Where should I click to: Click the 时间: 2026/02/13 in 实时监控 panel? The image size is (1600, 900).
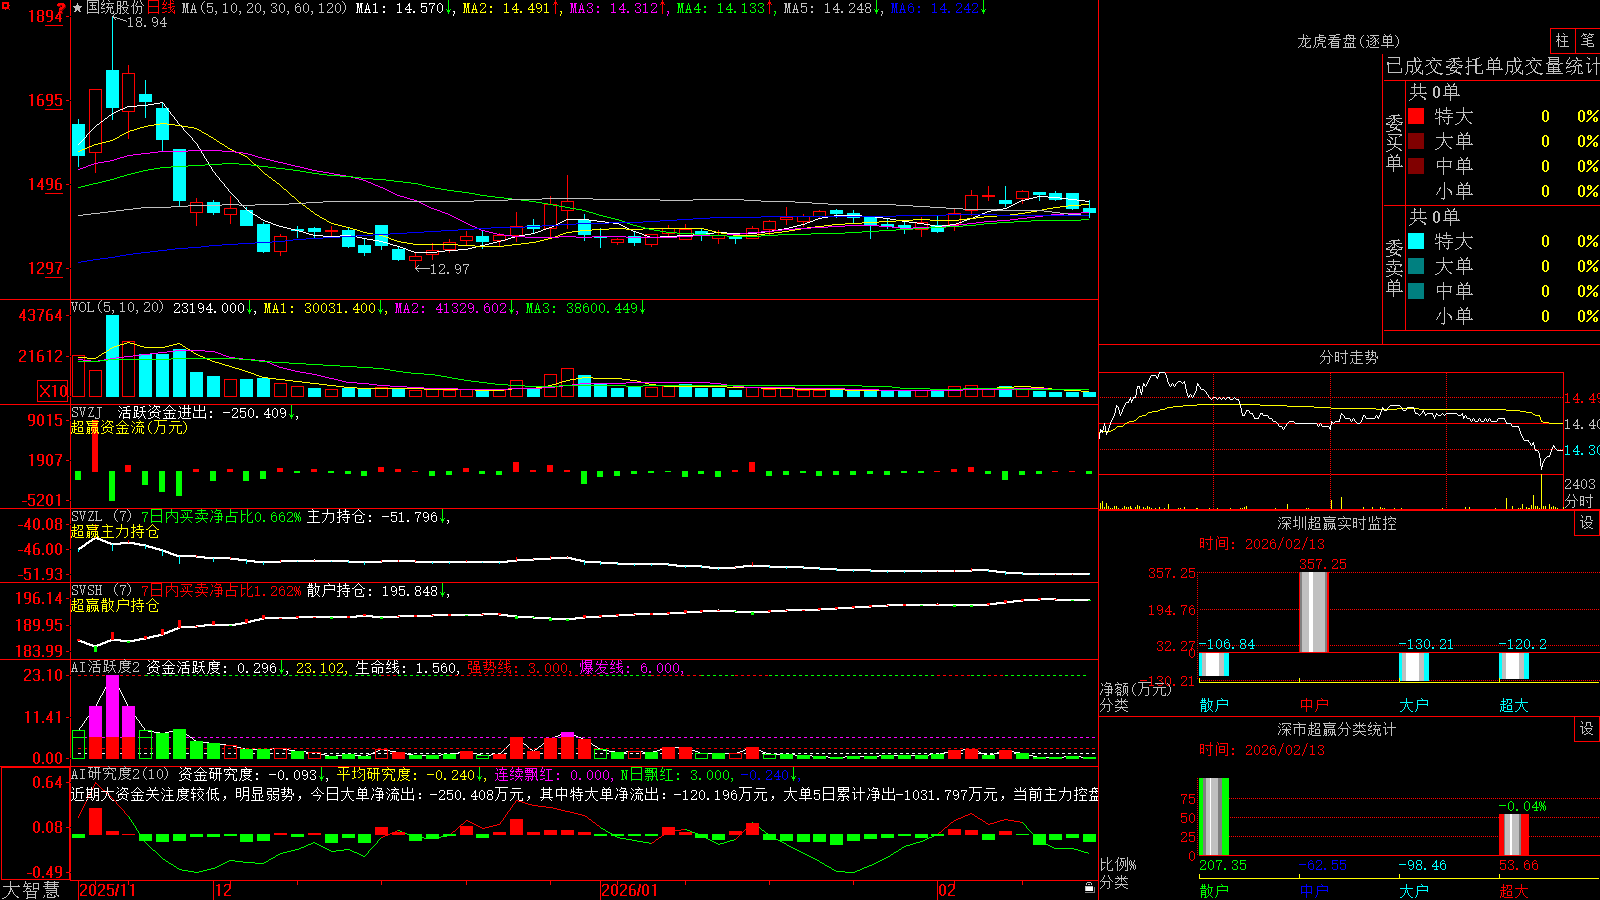point(1262,544)
